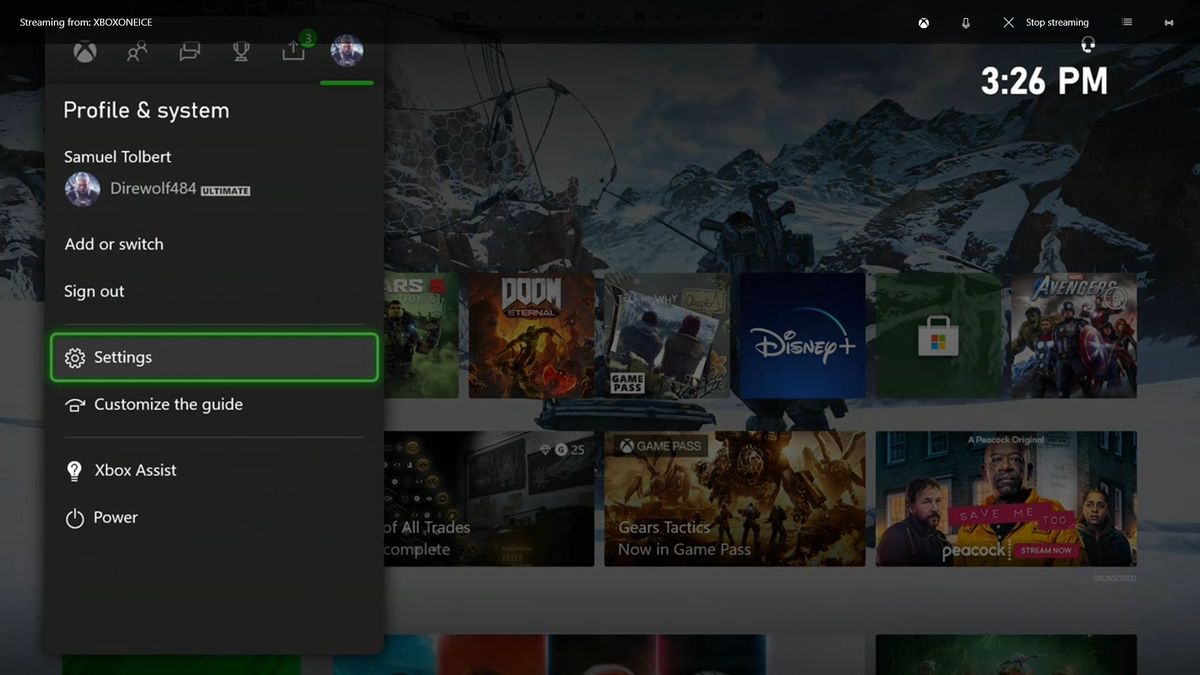Viewport: 1200px width, 675px height.
Task: Open the Customize the guide option
Action: pos(168,404)
